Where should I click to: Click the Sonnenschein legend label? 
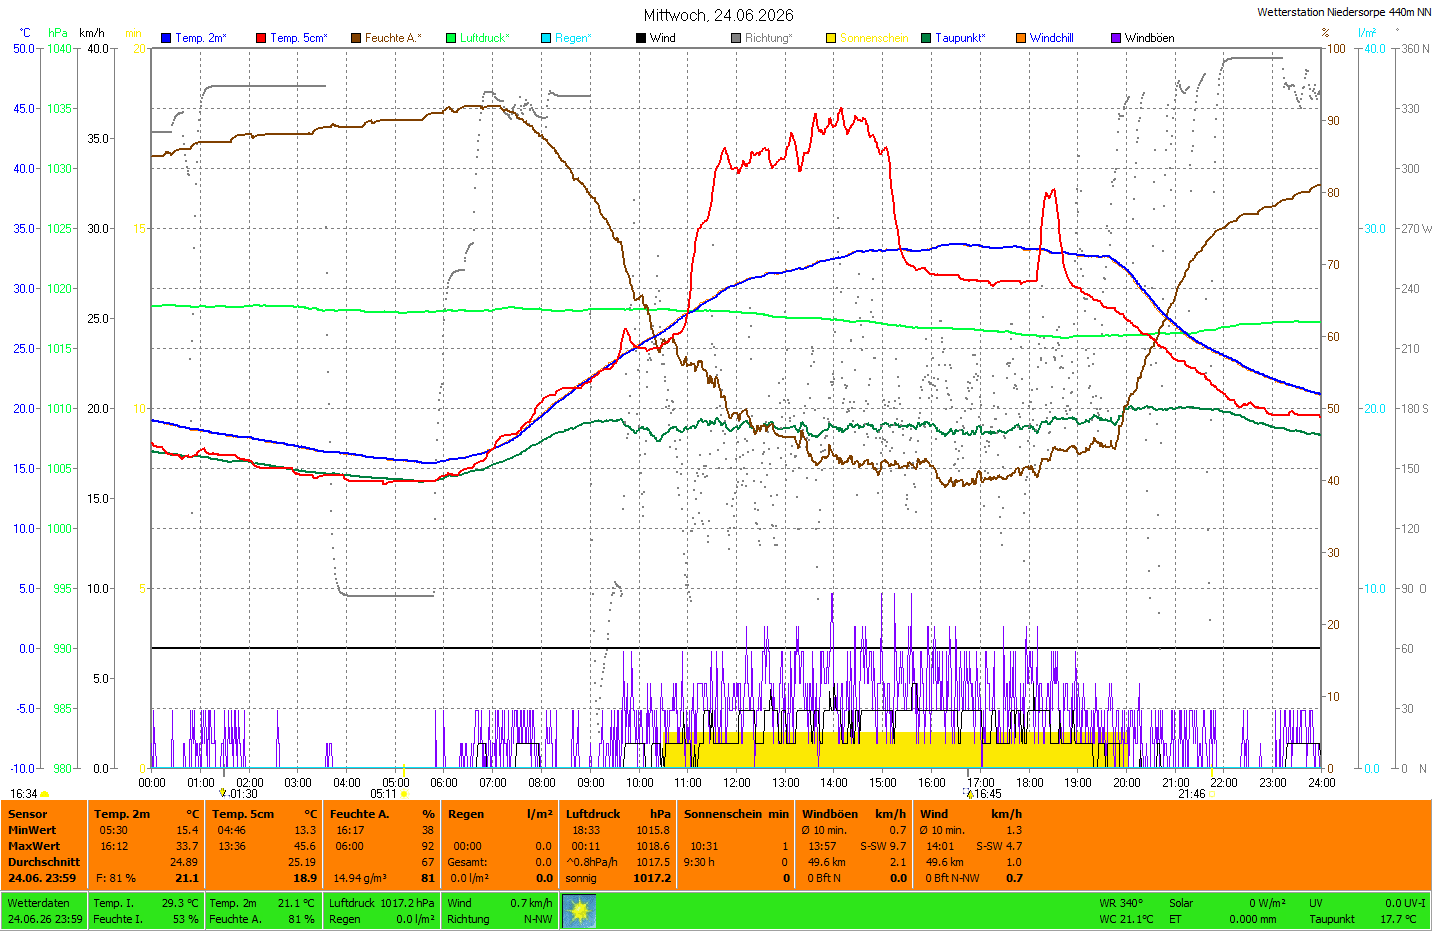(x=874, y=38)
